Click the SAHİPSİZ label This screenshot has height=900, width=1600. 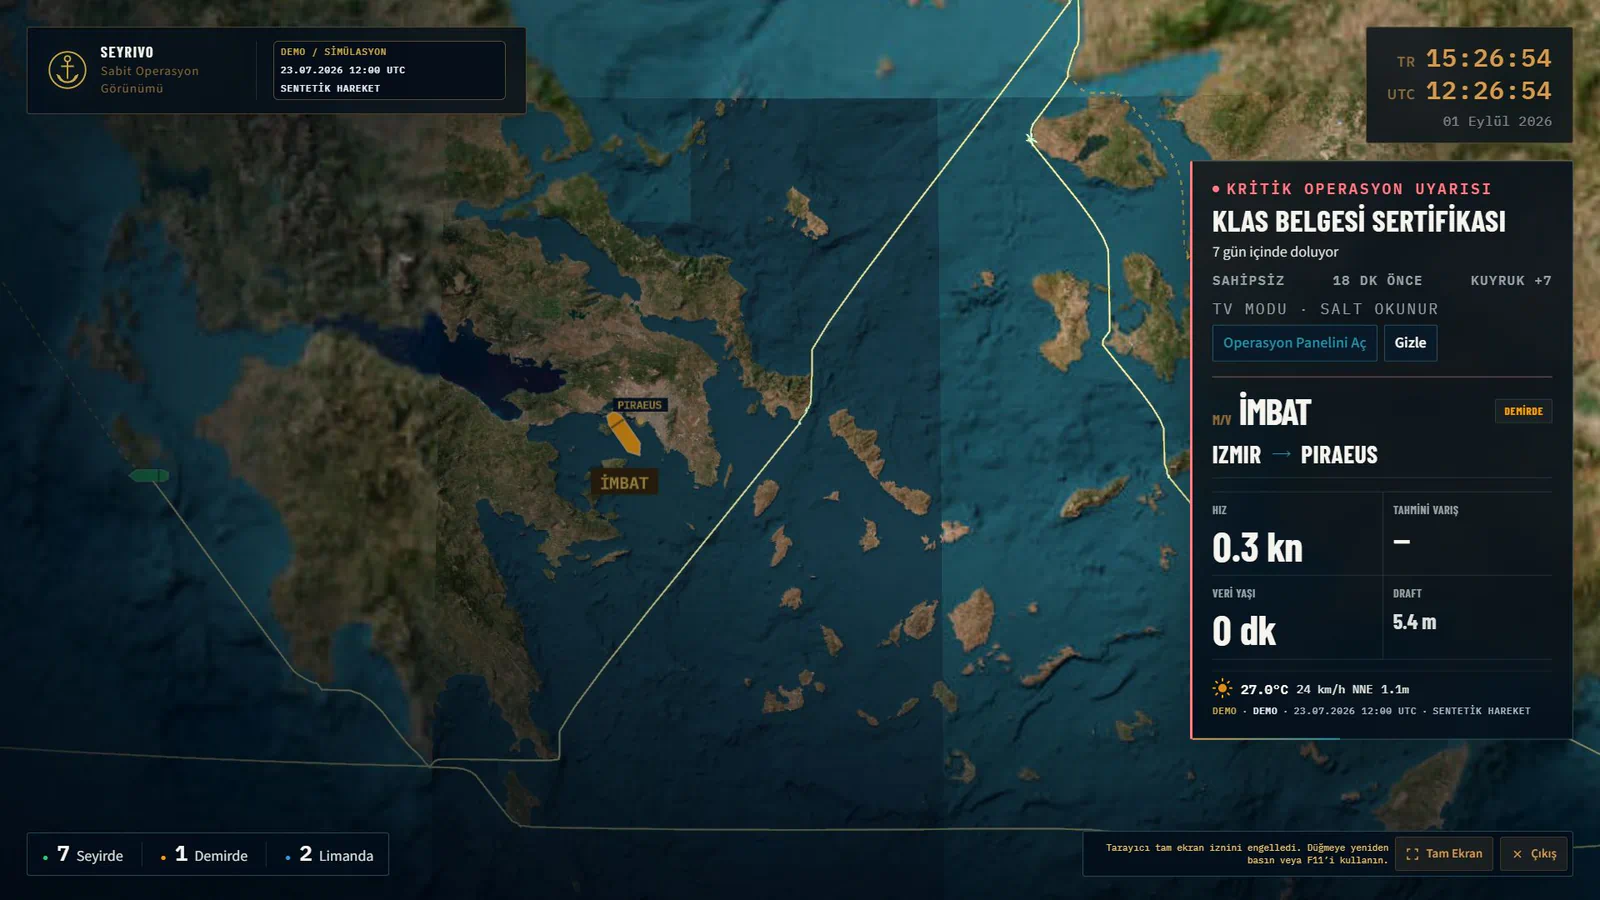(1248, 281)
